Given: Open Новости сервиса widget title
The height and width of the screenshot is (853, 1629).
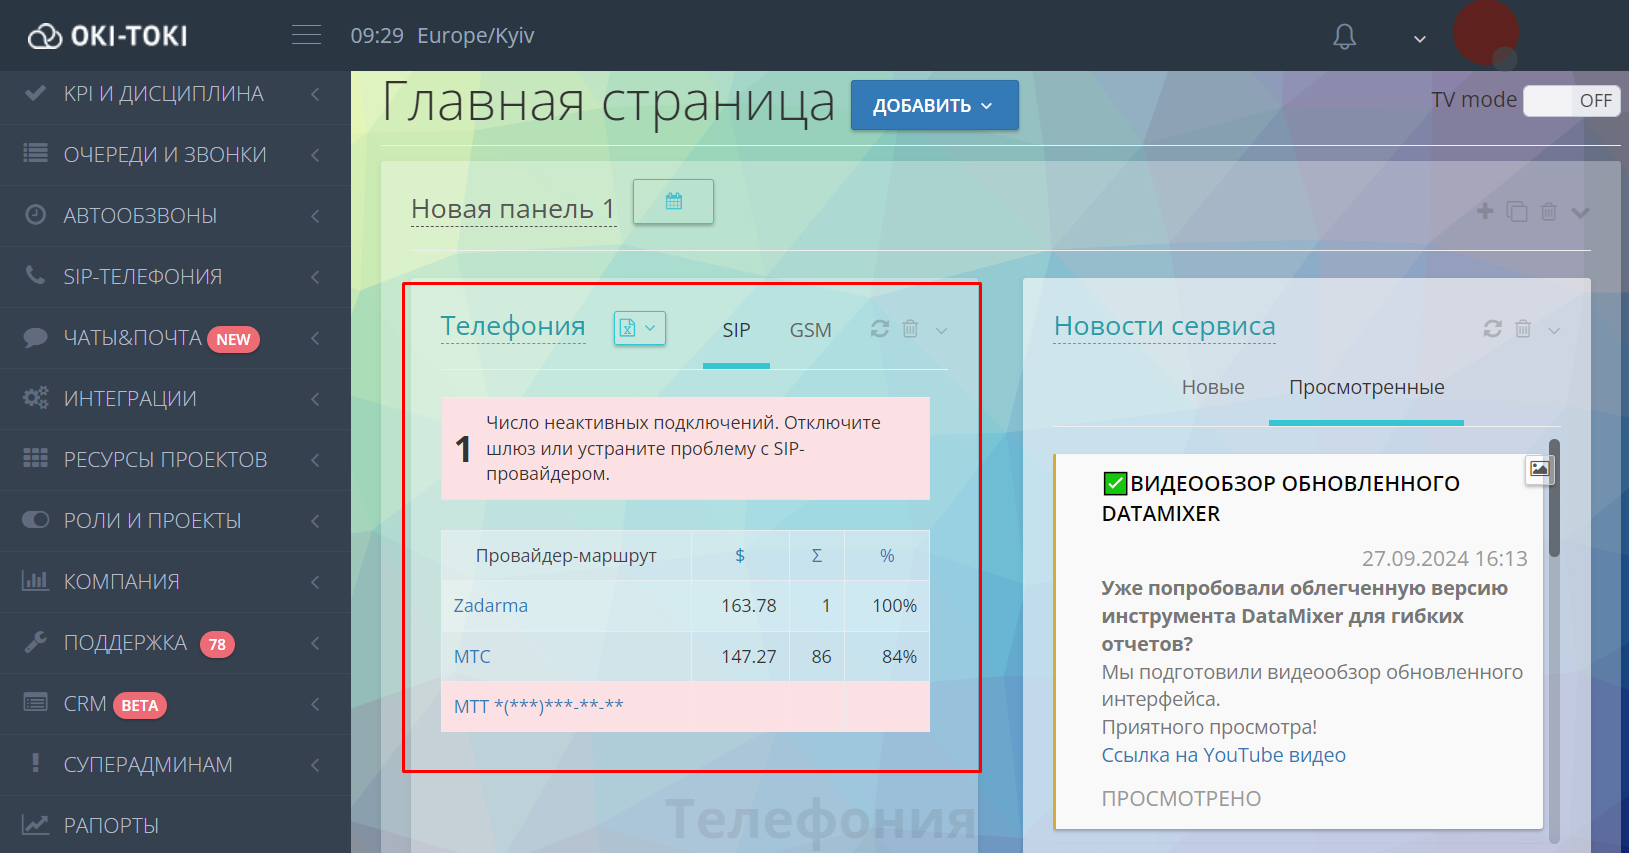Looking at the screenshot, I should pyautogui.click(x=1165, y=326).
